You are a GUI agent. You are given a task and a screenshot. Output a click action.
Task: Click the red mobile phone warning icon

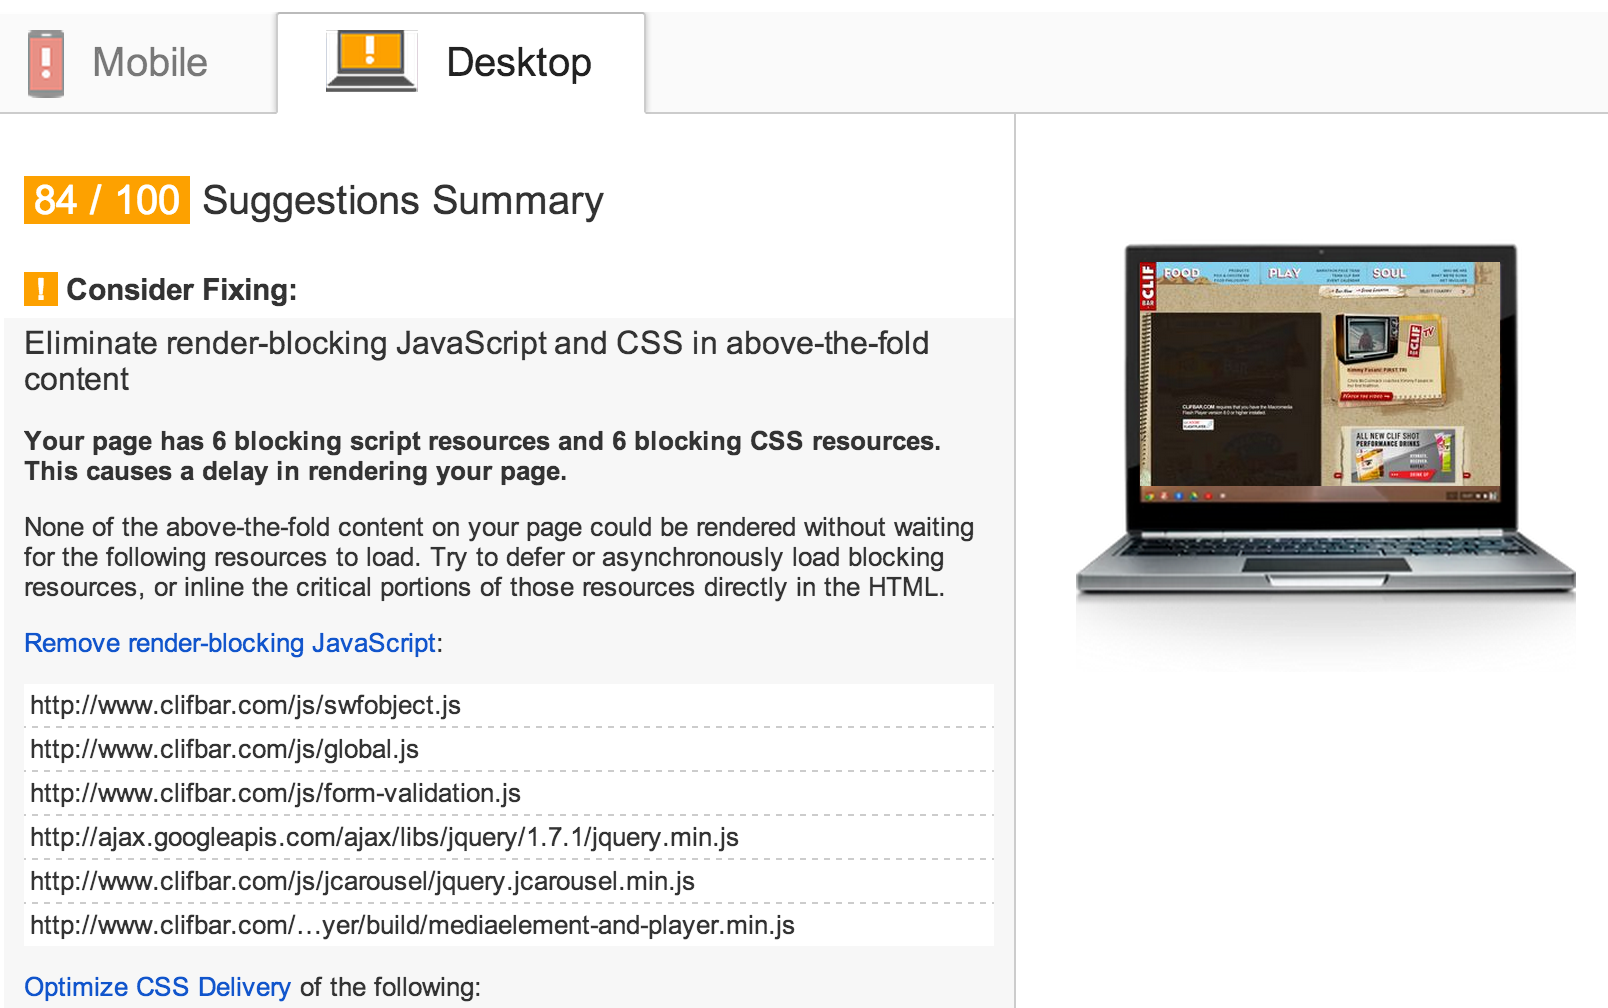[46, 64]
